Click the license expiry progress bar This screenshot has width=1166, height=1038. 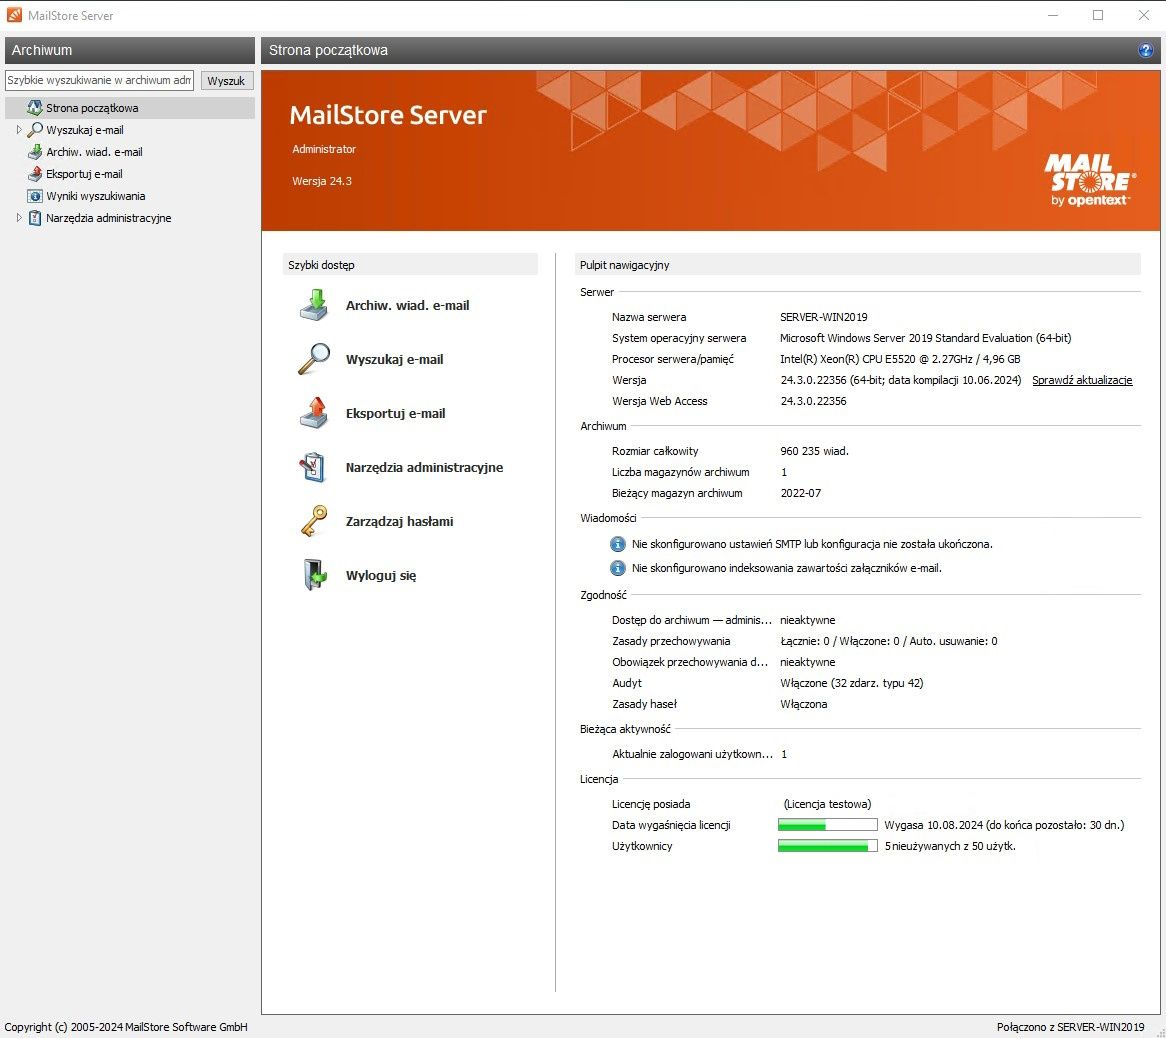tap(828, 825)
